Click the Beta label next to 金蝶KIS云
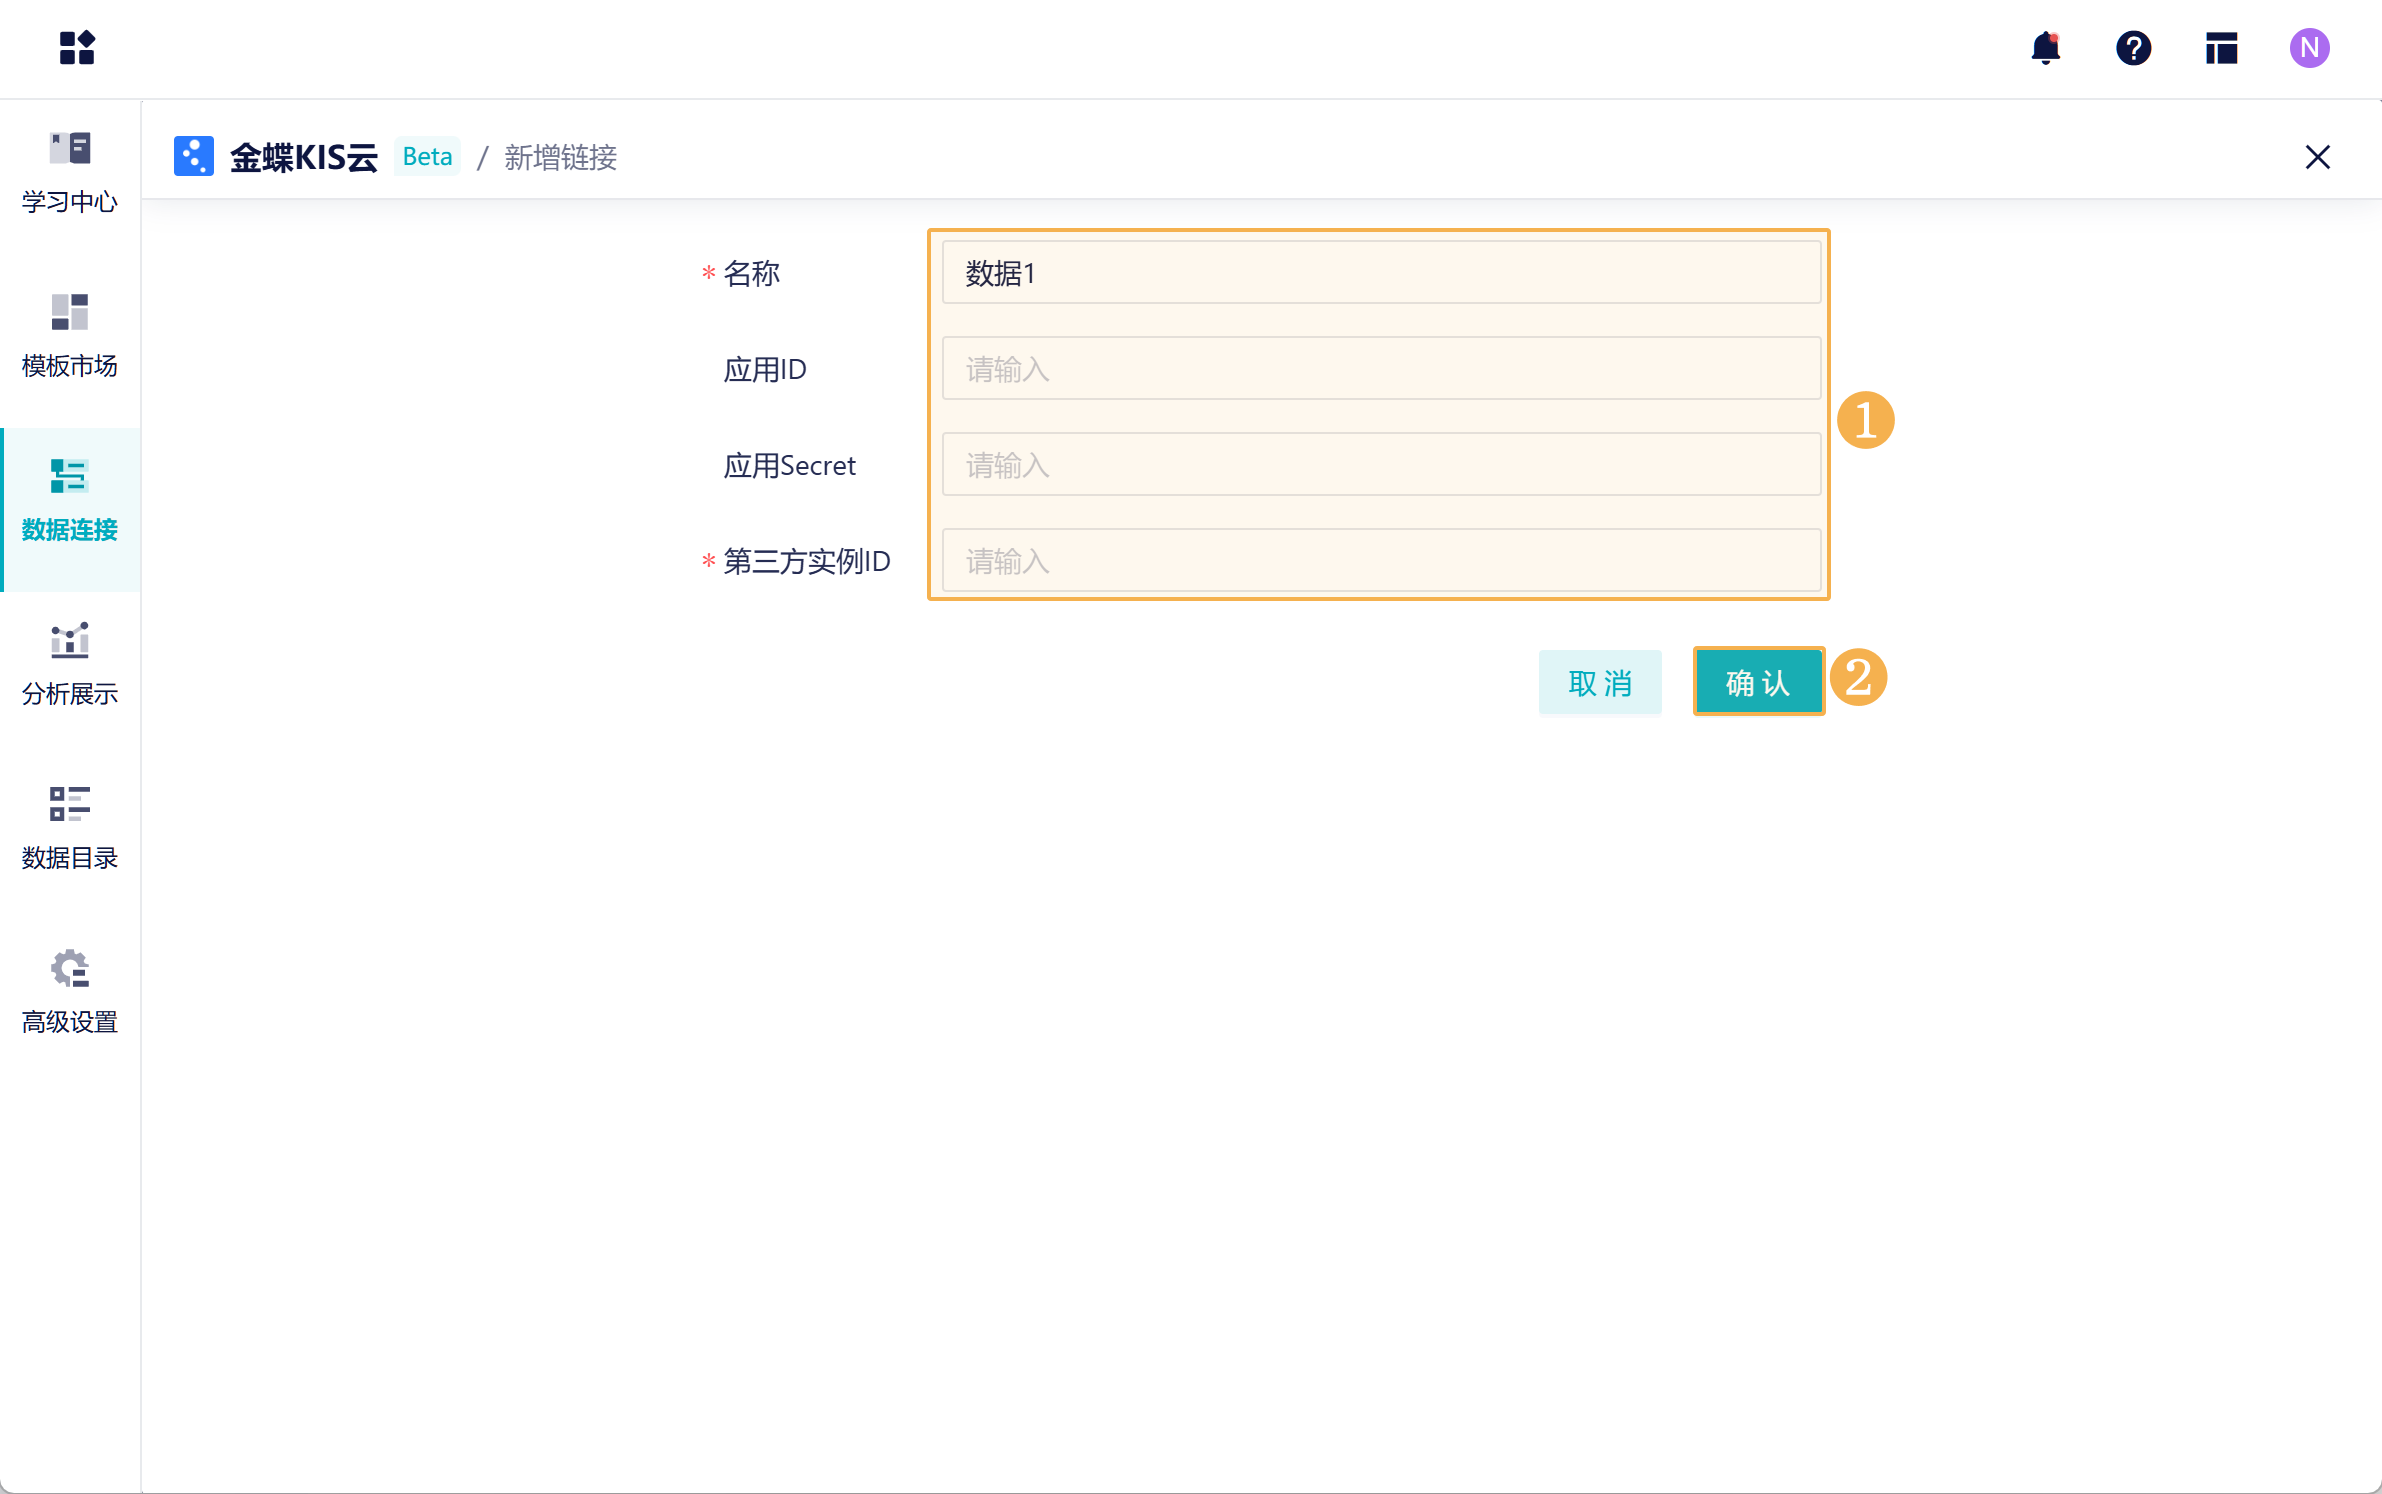2382x1494 pixels. (x=427, y=156)
